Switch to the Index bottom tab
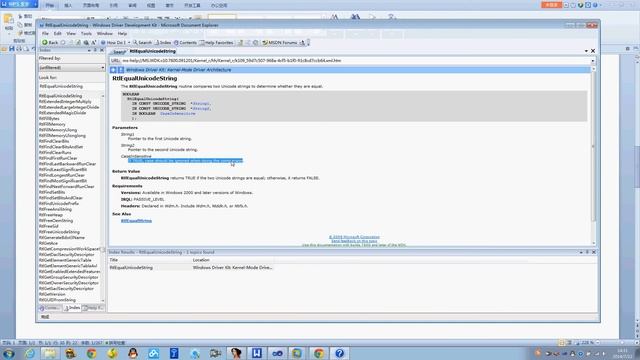 tap(72, 308)
